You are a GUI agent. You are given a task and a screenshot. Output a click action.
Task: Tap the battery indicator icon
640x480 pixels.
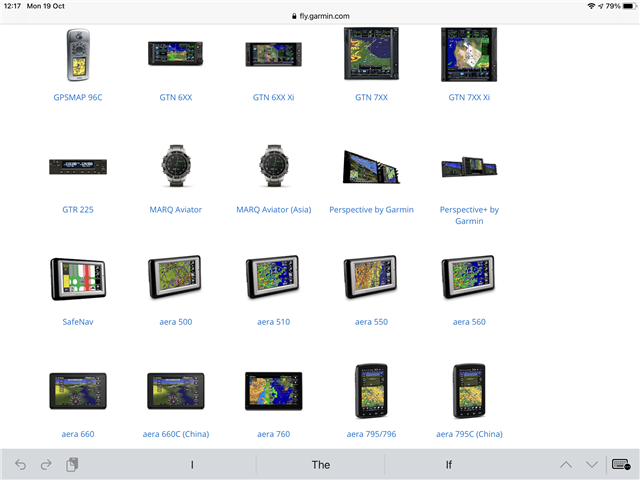point(629,6)
